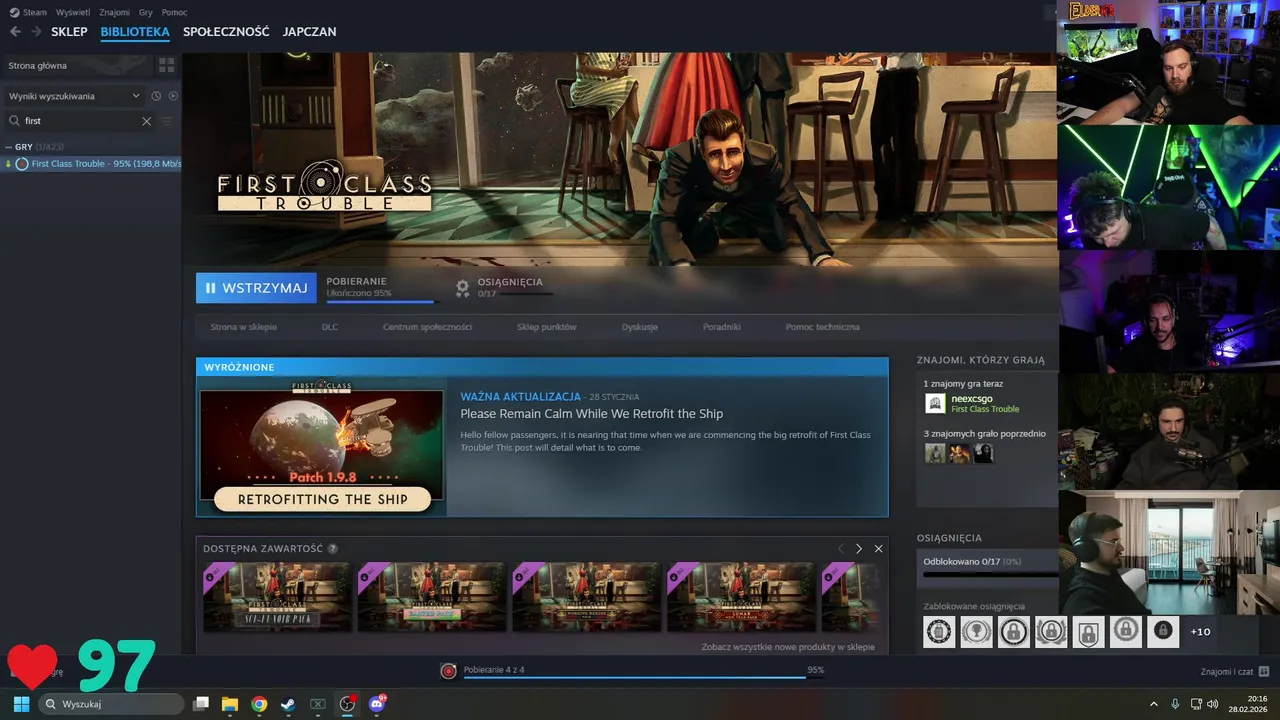
Task: Go to BIBLIOTEKA tab
Action: point(135,32)
